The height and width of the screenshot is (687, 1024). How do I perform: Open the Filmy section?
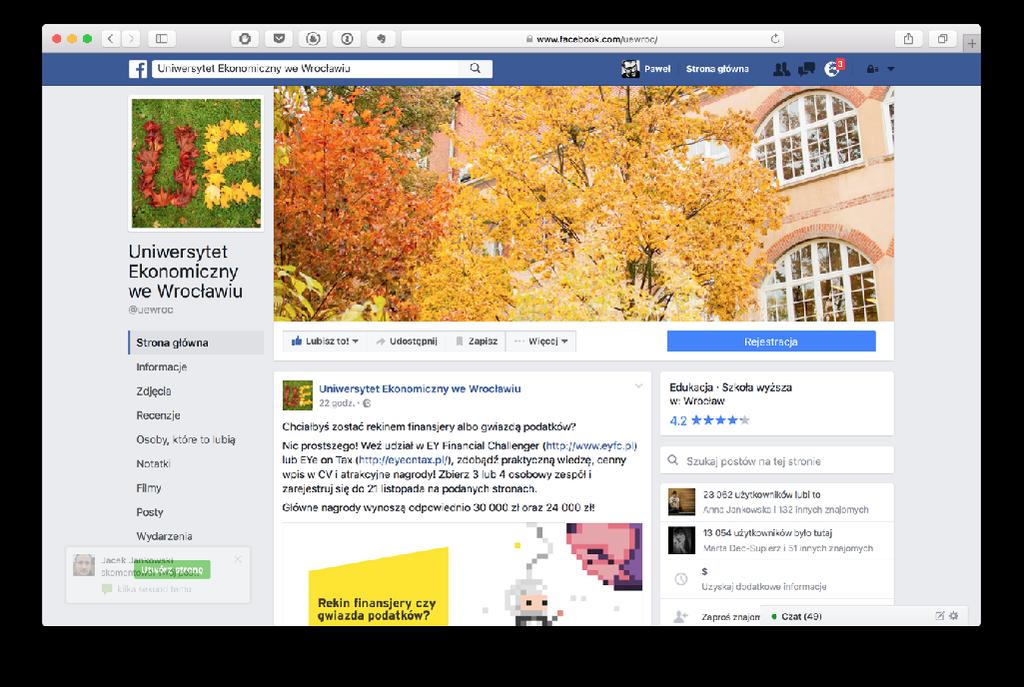tap(148, 488)
